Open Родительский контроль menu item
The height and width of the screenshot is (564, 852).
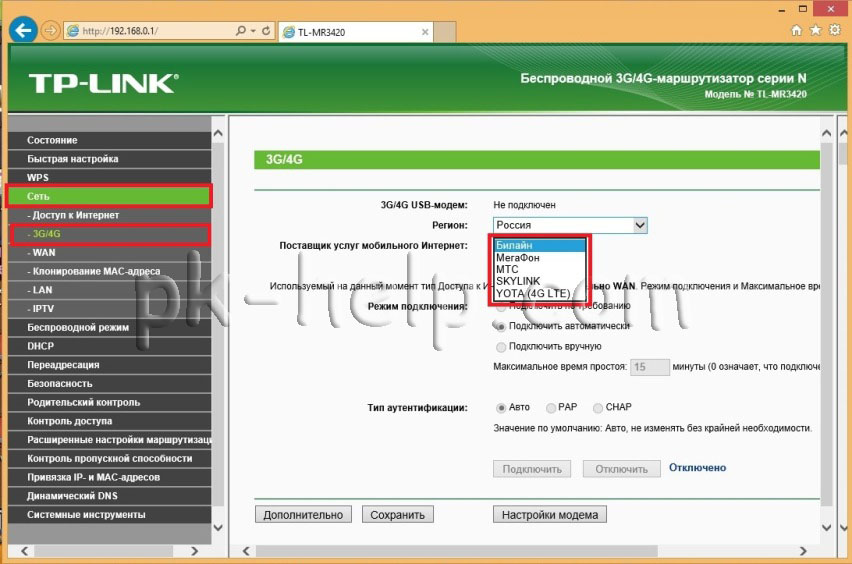point(110,403)
